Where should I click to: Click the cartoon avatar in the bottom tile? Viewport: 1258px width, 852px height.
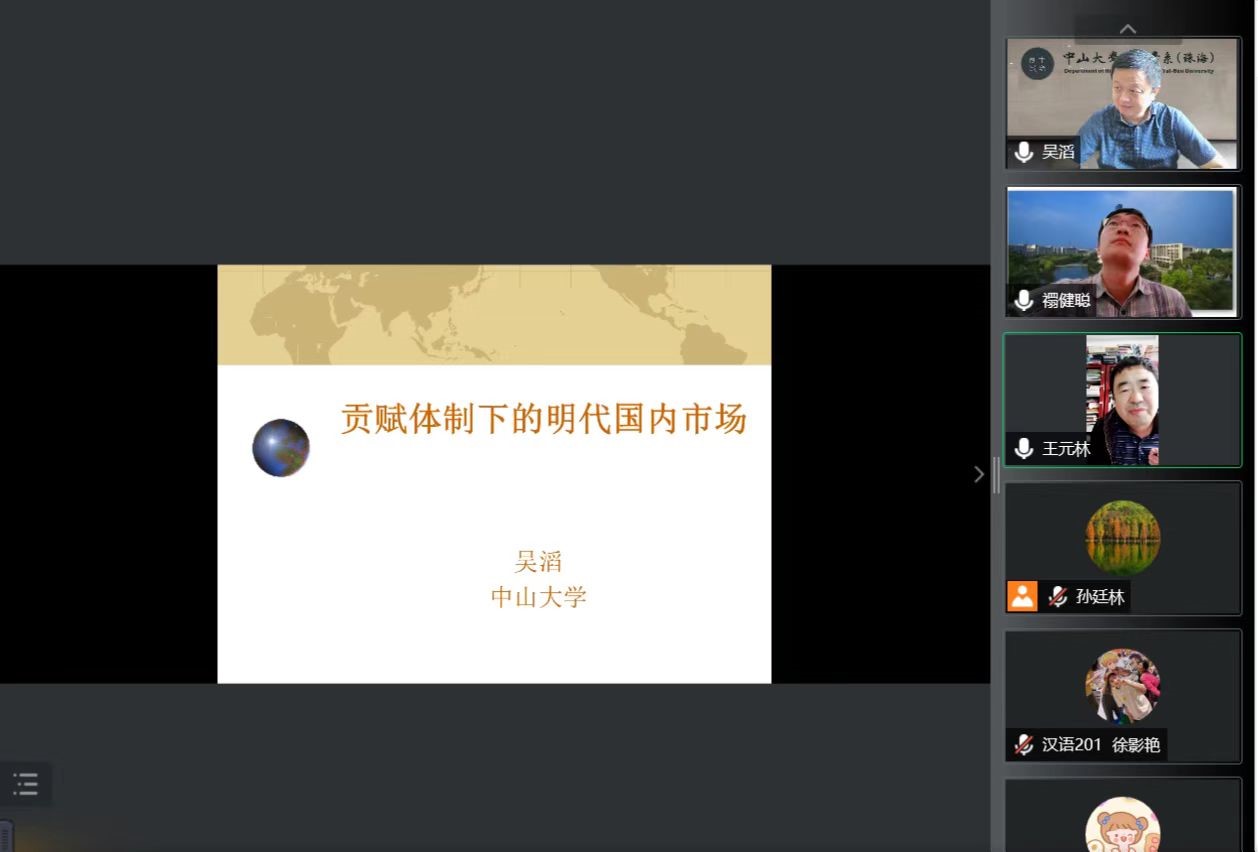pyautogui.click(x=1123, y=826)
